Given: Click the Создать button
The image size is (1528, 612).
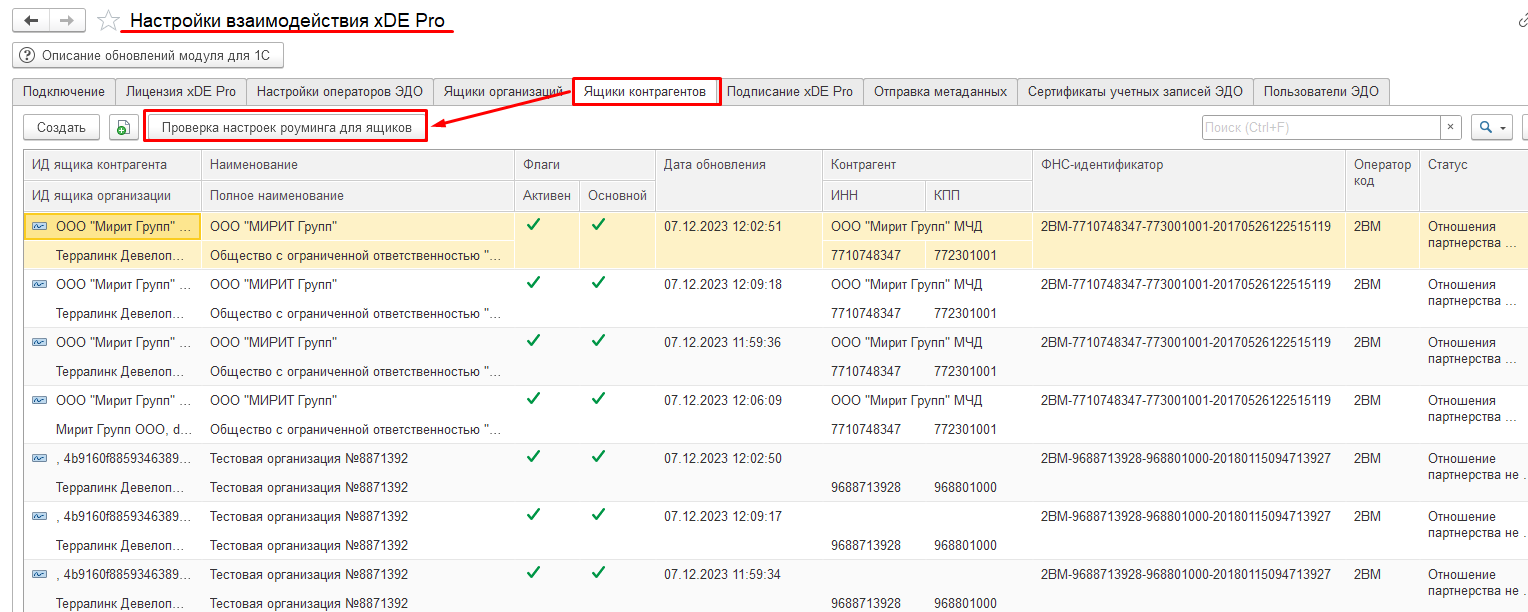Looking at the screenshot, I should [x=61, y=127].
